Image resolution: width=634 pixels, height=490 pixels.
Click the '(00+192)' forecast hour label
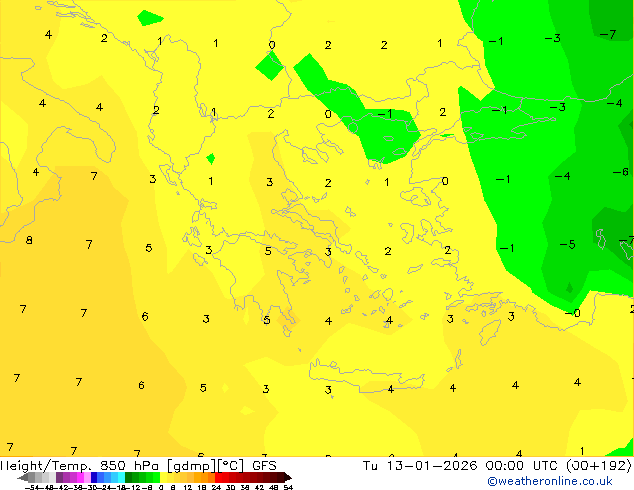click(x=599, y=466)
